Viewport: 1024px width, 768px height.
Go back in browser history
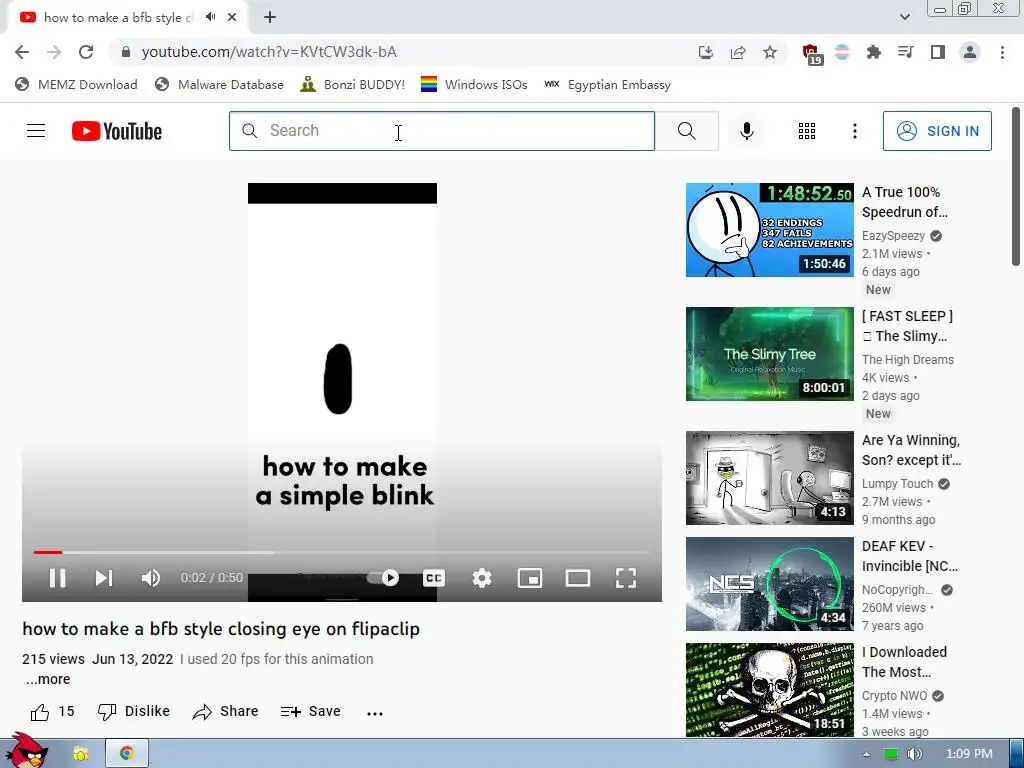click(x=22, y=52)
